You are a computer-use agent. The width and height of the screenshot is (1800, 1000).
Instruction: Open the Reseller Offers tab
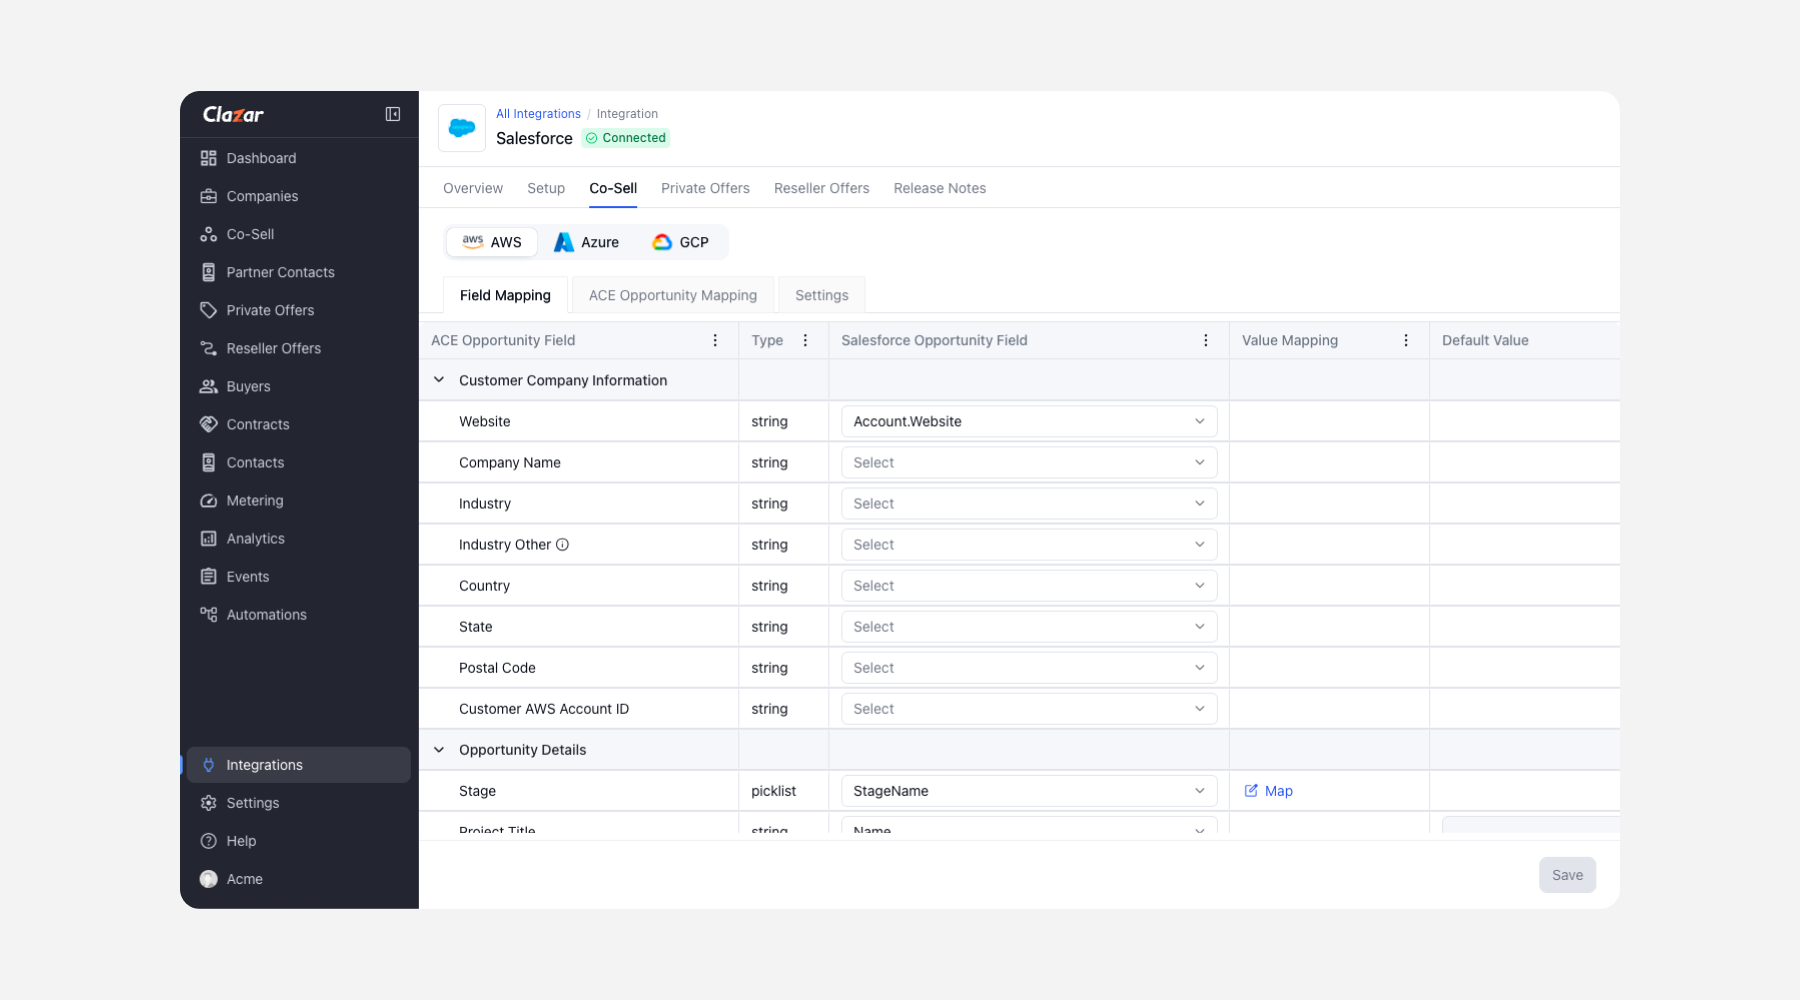point(822,188)
